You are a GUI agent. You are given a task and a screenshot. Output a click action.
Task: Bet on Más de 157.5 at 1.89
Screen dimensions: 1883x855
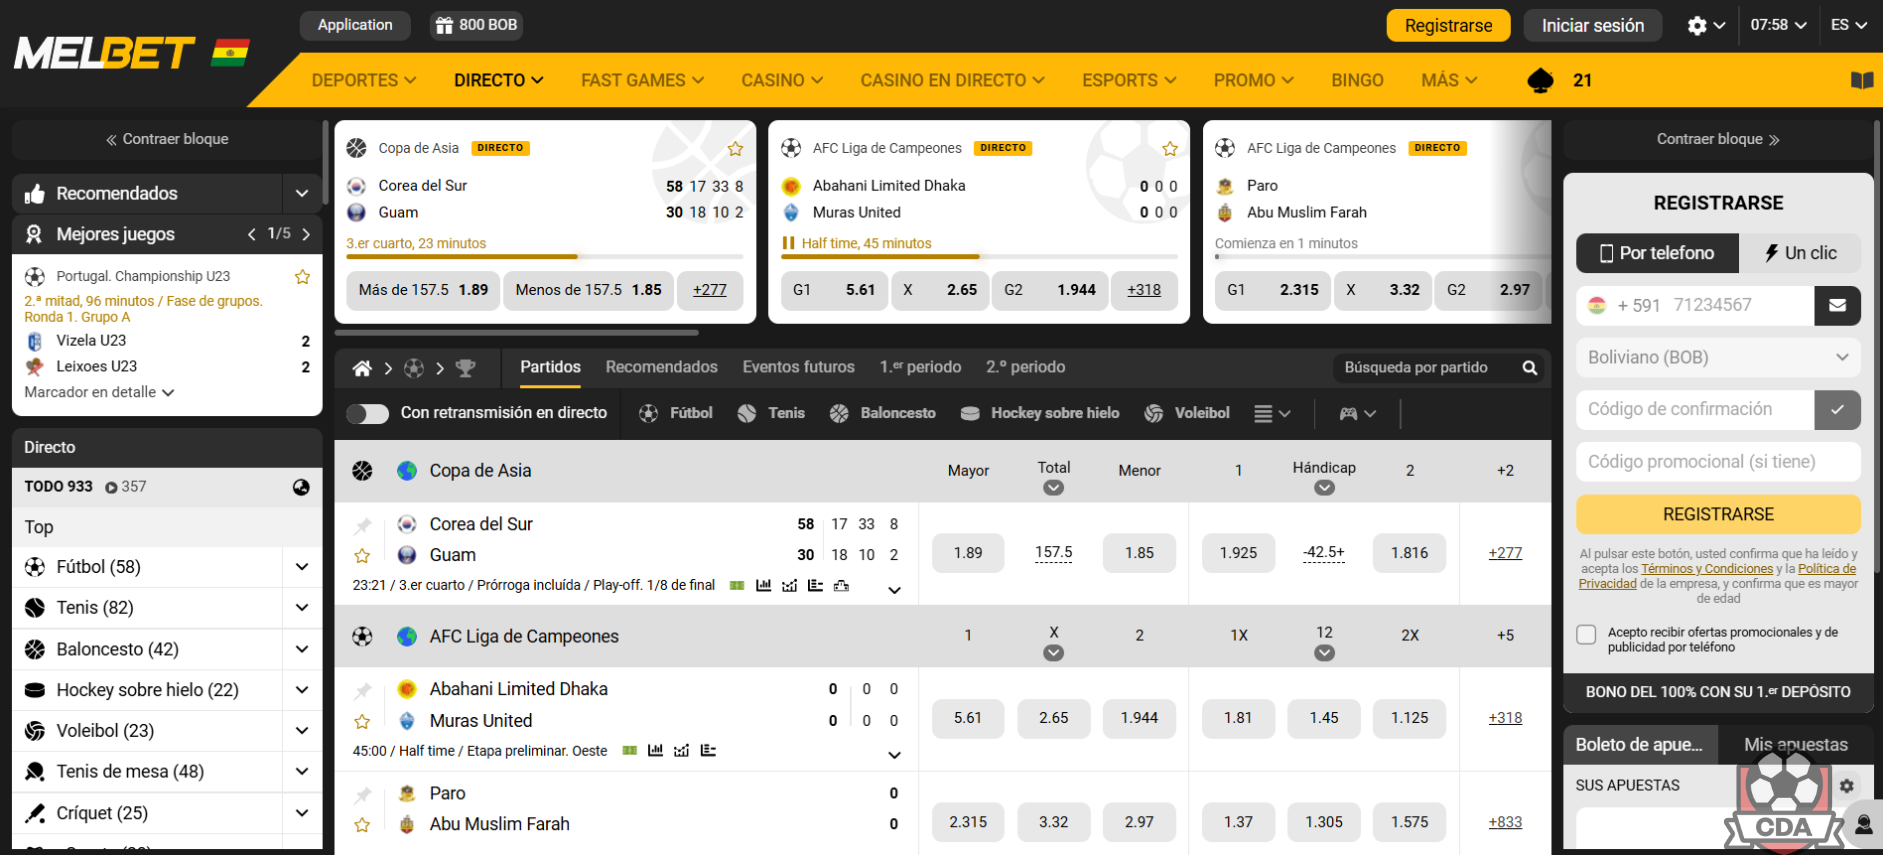[x=423, y=290]
